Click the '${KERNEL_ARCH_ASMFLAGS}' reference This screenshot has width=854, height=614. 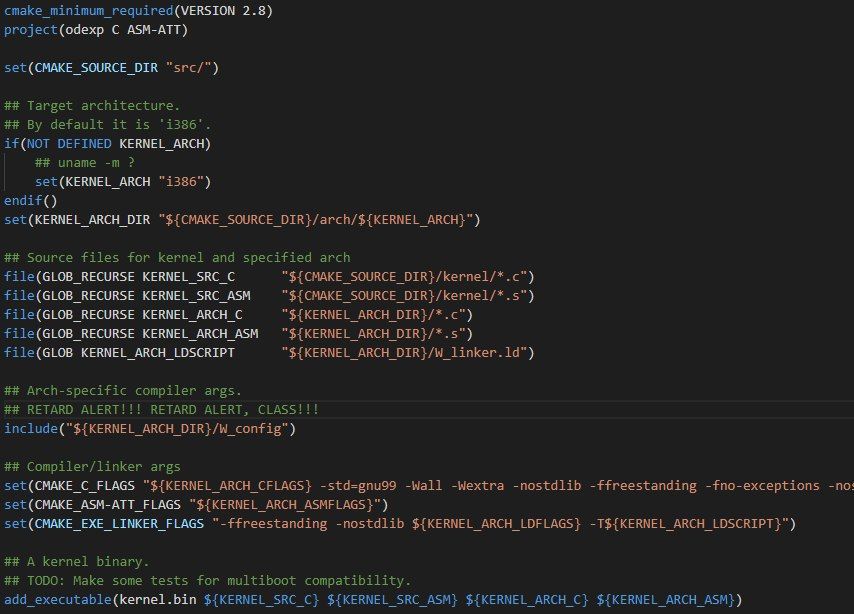pos(285,504)
